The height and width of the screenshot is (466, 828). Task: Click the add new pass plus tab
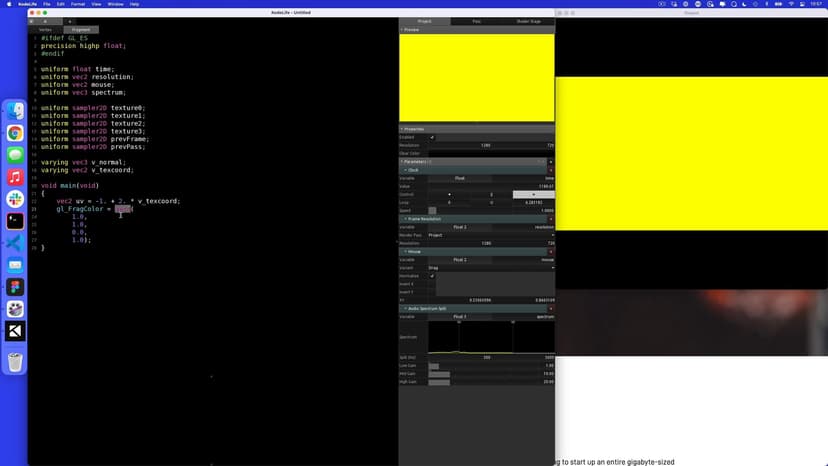[69, 21]
